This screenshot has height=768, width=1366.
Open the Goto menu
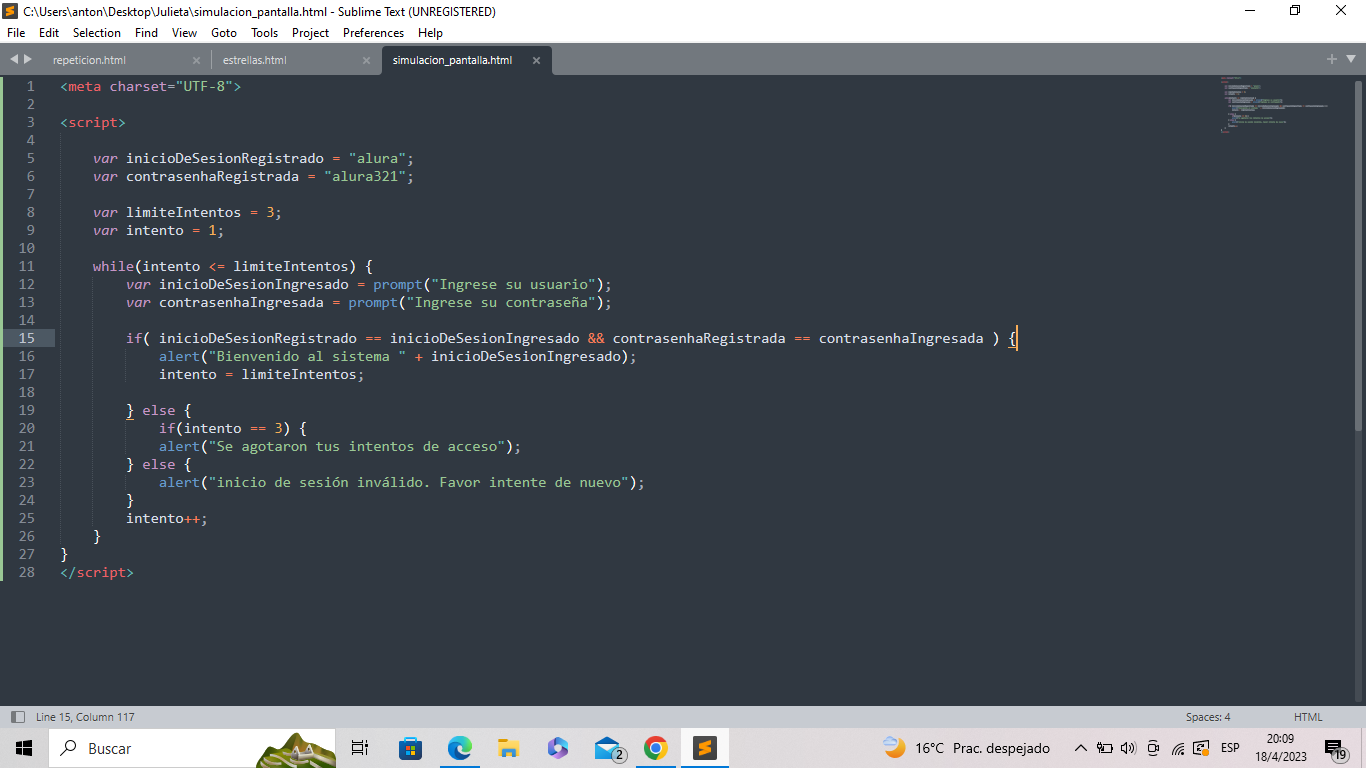coord(224,32)
